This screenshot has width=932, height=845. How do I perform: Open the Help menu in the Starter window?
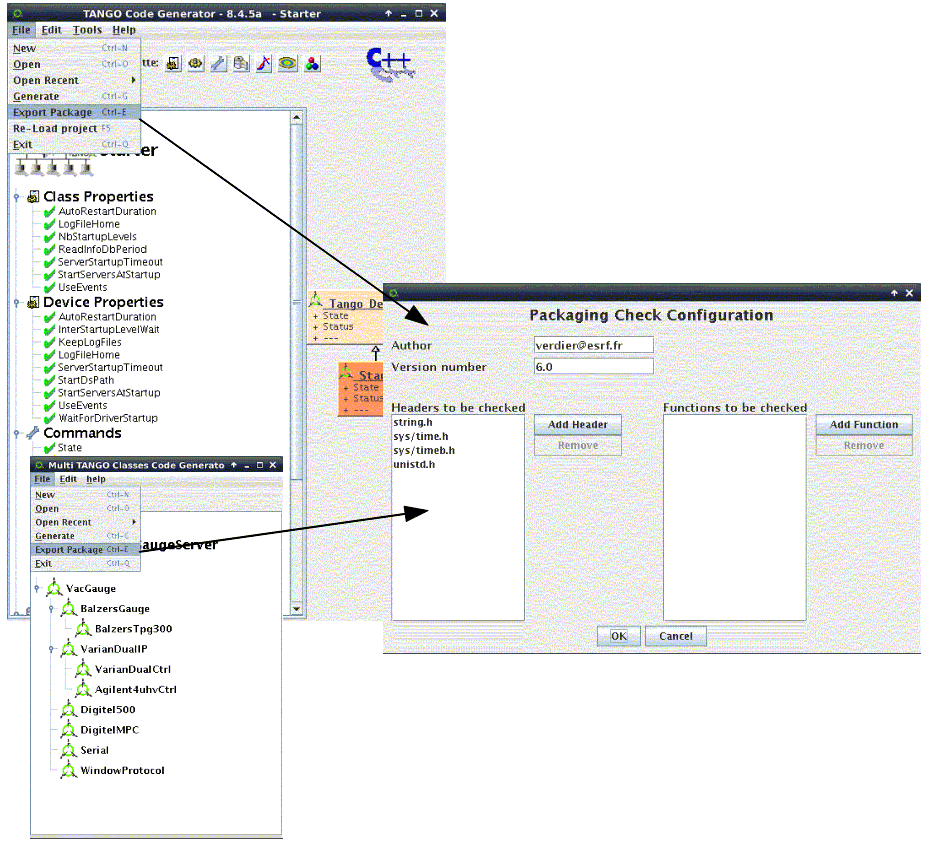[x=124, y=30]
